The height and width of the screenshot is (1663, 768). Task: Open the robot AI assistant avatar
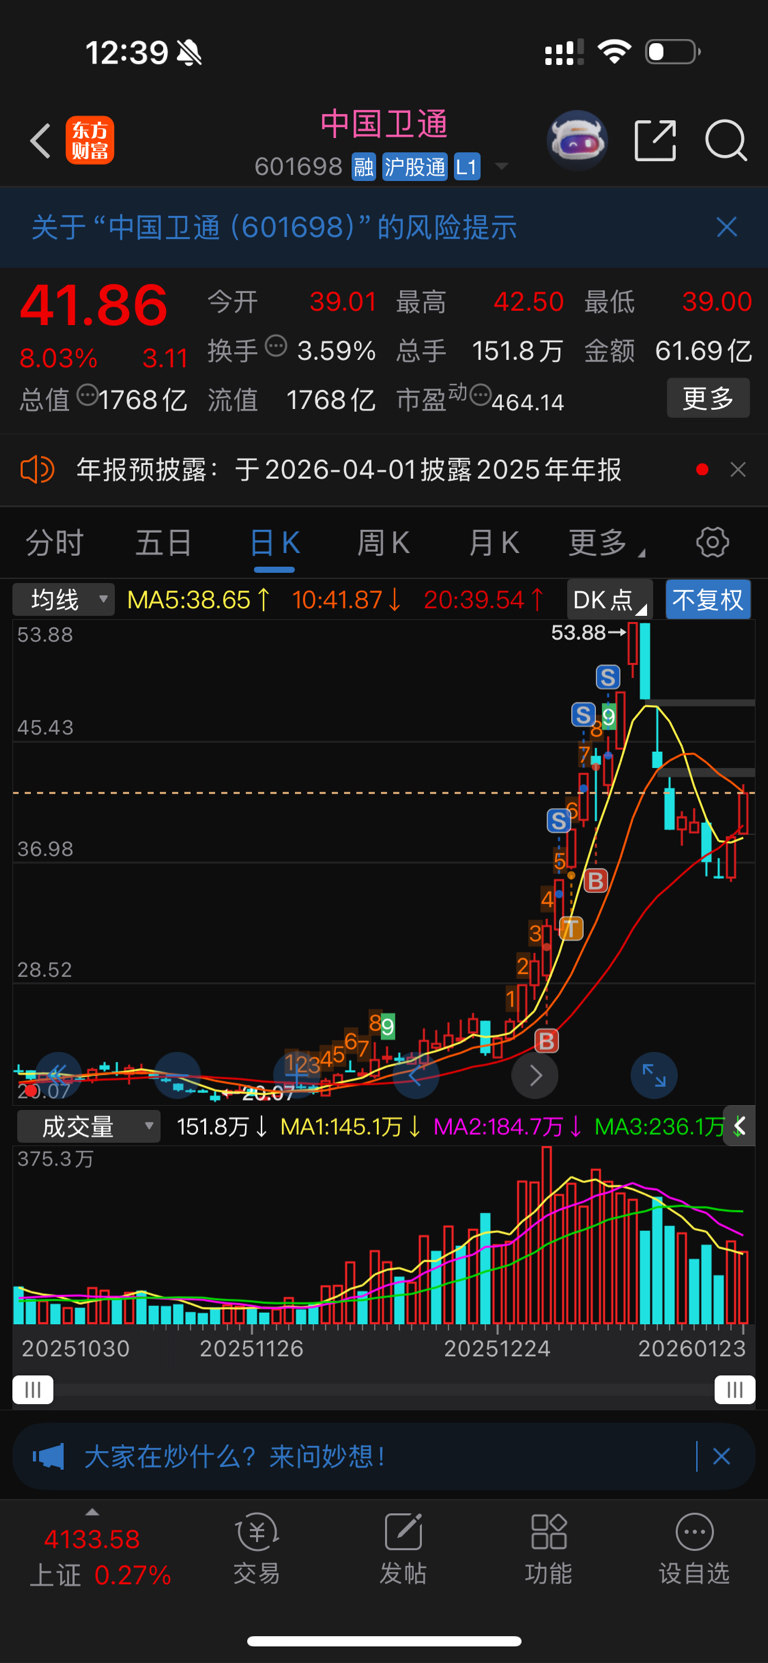(577, 140)
